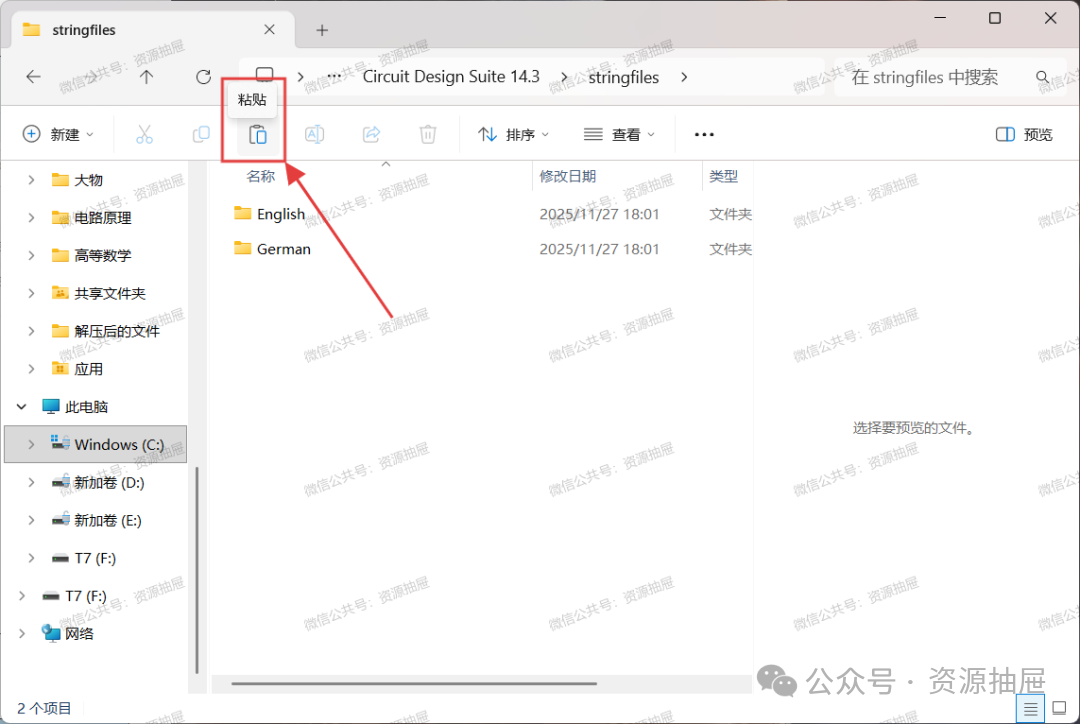This screenshot has width=1080, height=724.
Task: Expand 新加卷 (E:) drive
Action: 31,520
